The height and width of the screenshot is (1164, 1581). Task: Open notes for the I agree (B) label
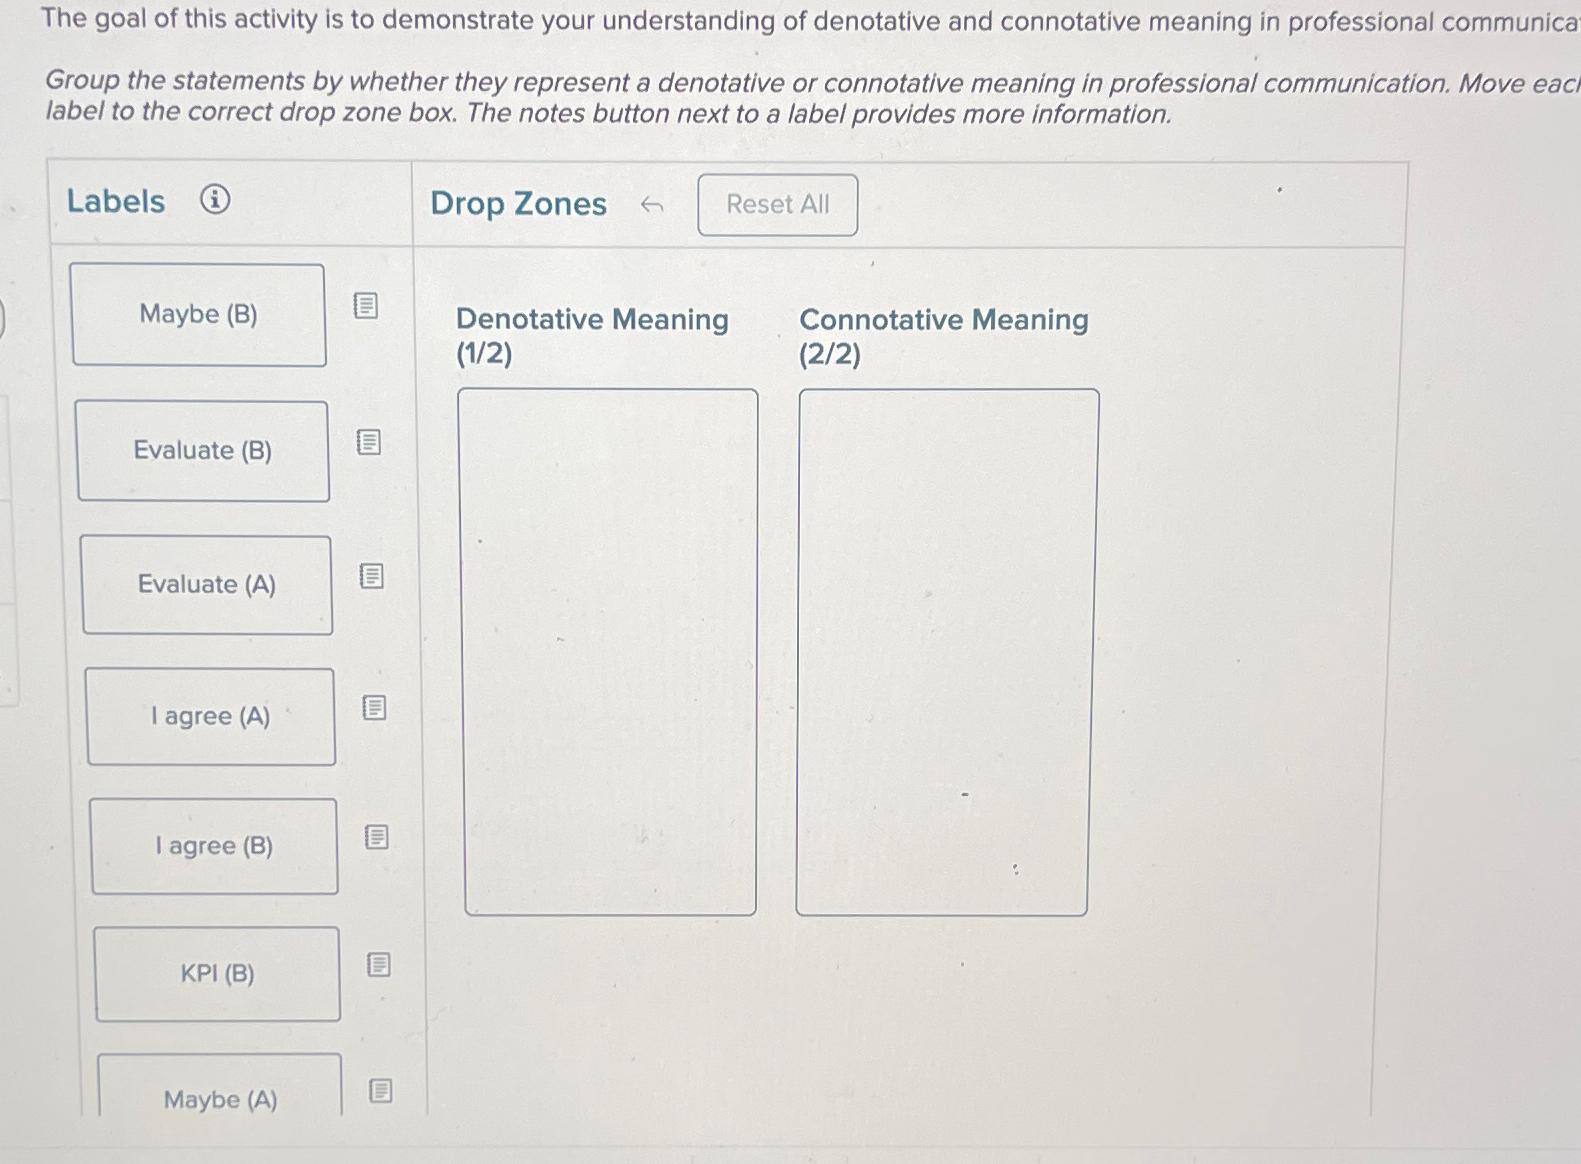(x=377, y=838)
